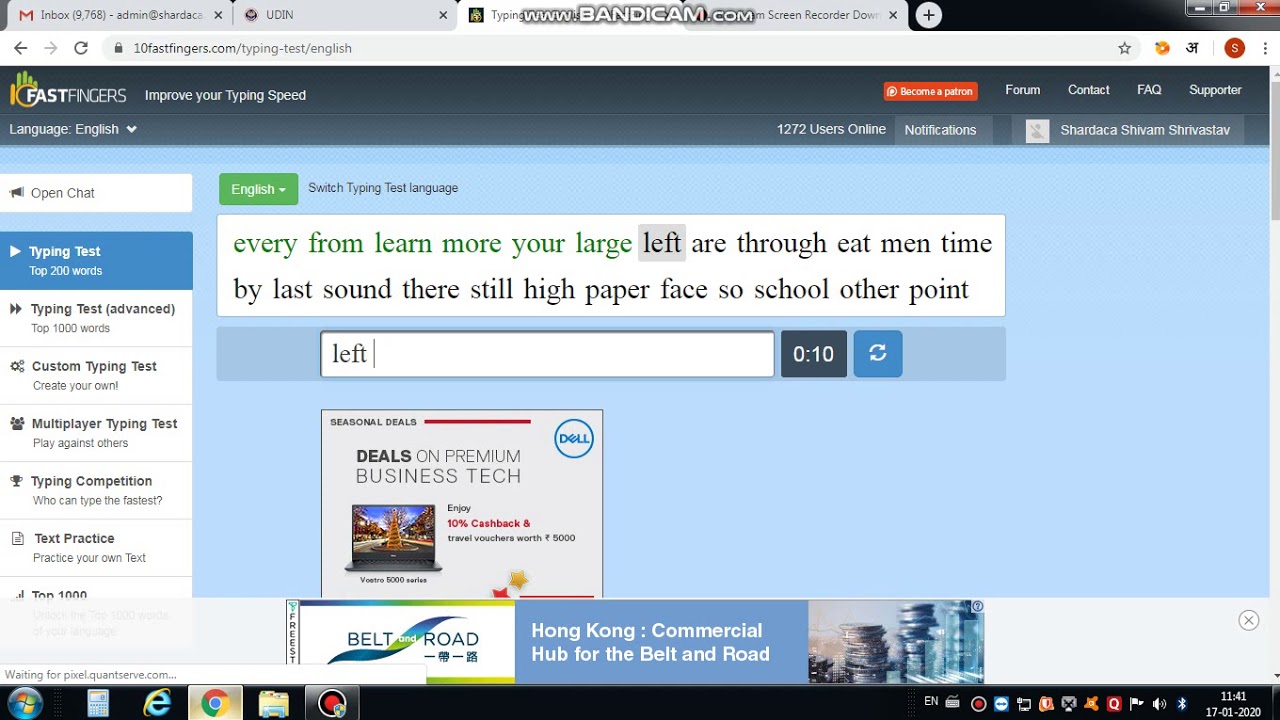Restart the typing test with refresh button

click(x=878, y=354)
